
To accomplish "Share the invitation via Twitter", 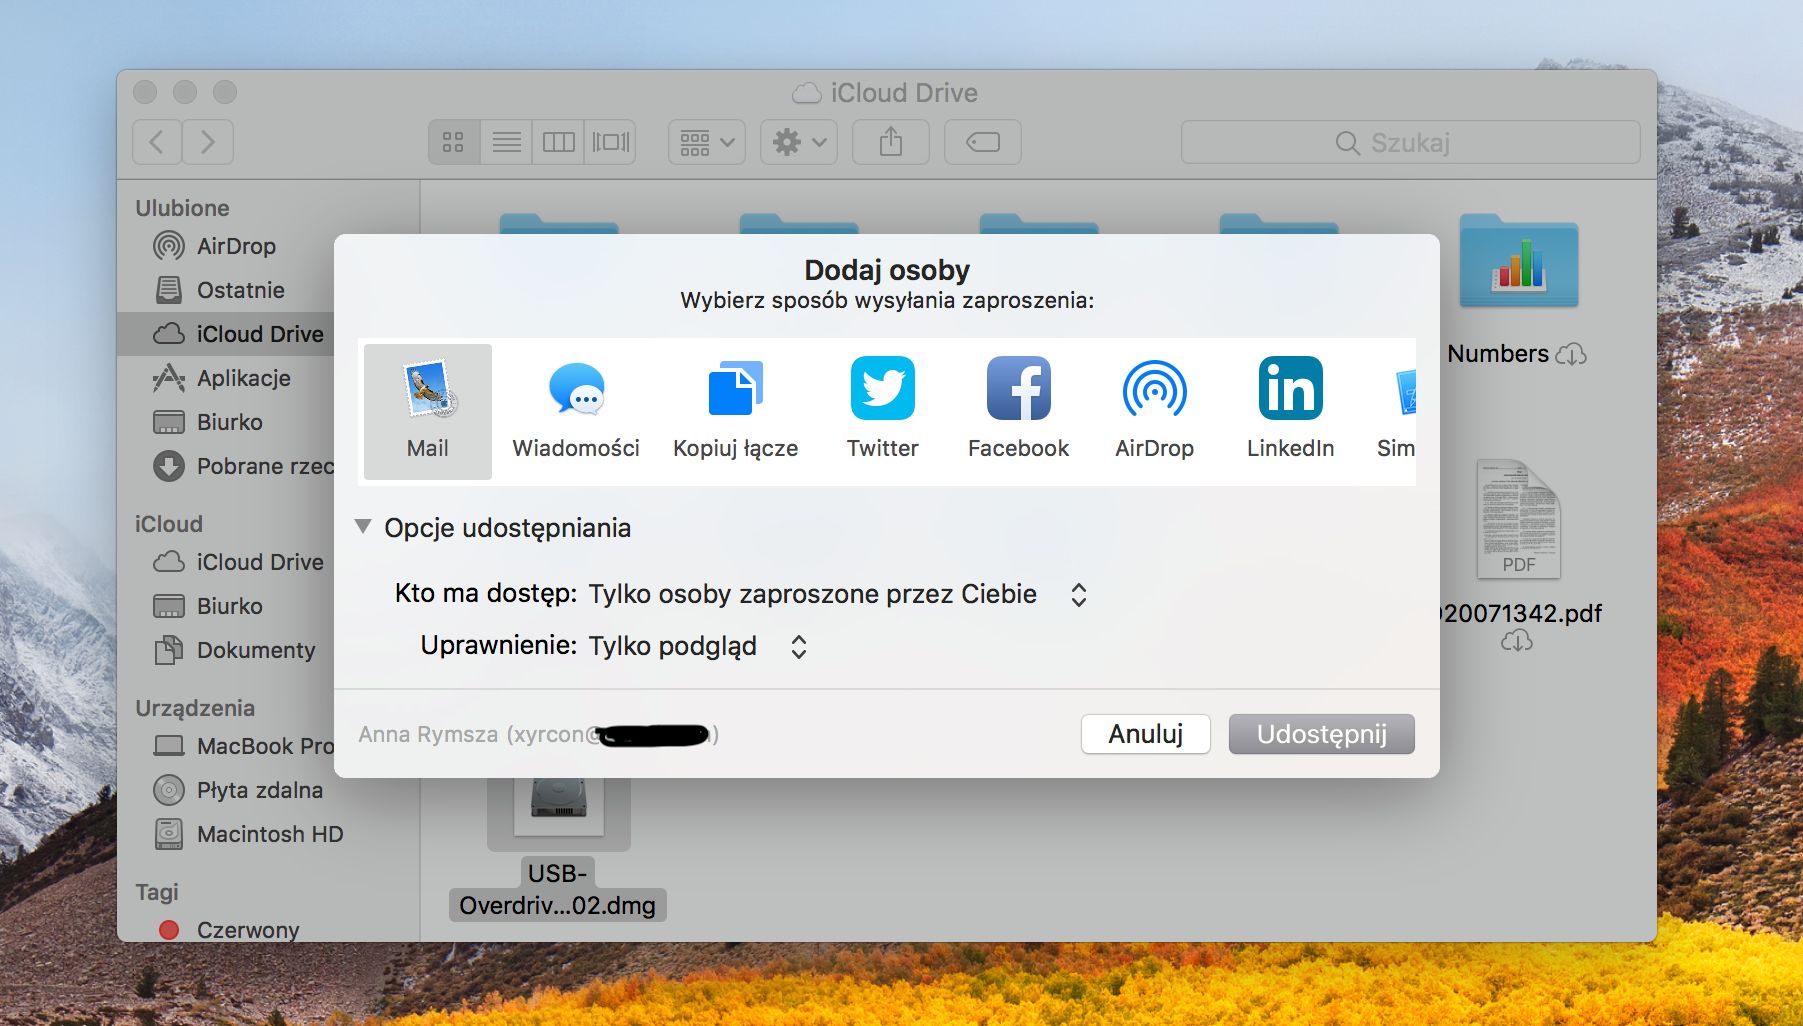I will [882, 411].
